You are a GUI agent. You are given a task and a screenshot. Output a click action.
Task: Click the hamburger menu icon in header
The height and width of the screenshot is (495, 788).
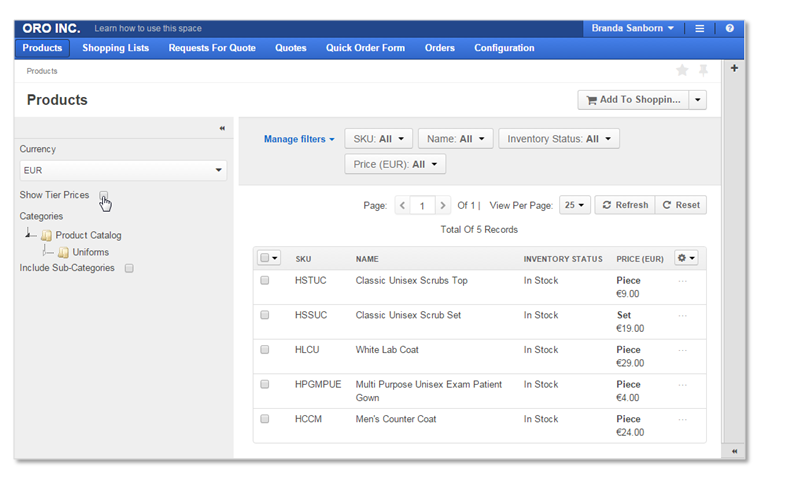(699, 29)
